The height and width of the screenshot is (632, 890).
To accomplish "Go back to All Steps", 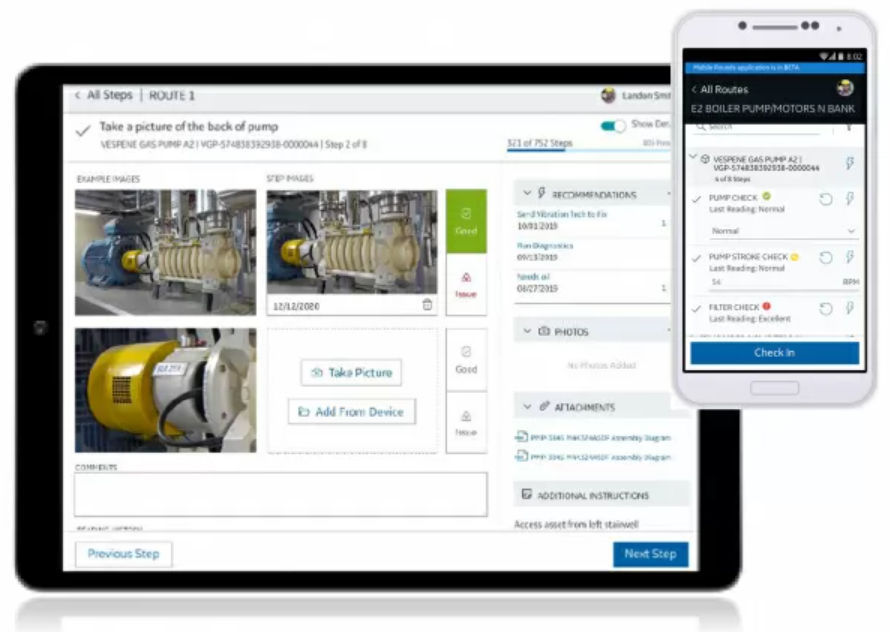I will 102,96.
